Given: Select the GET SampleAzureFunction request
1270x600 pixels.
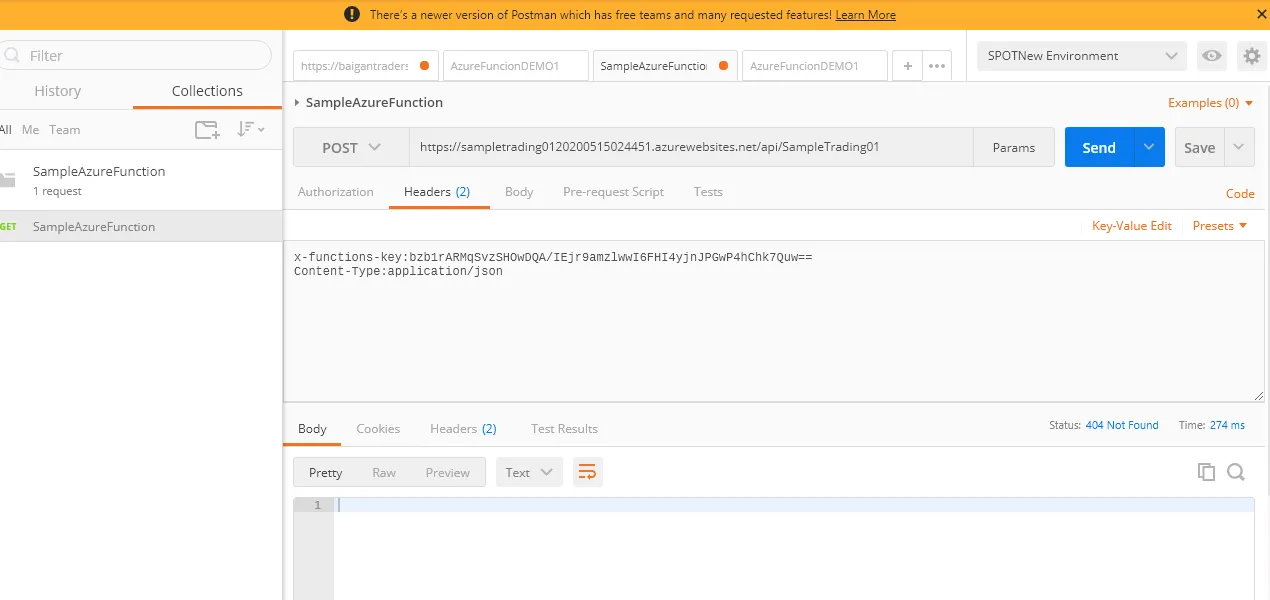Looking at the screenshot, I should (x=141, y=227).
